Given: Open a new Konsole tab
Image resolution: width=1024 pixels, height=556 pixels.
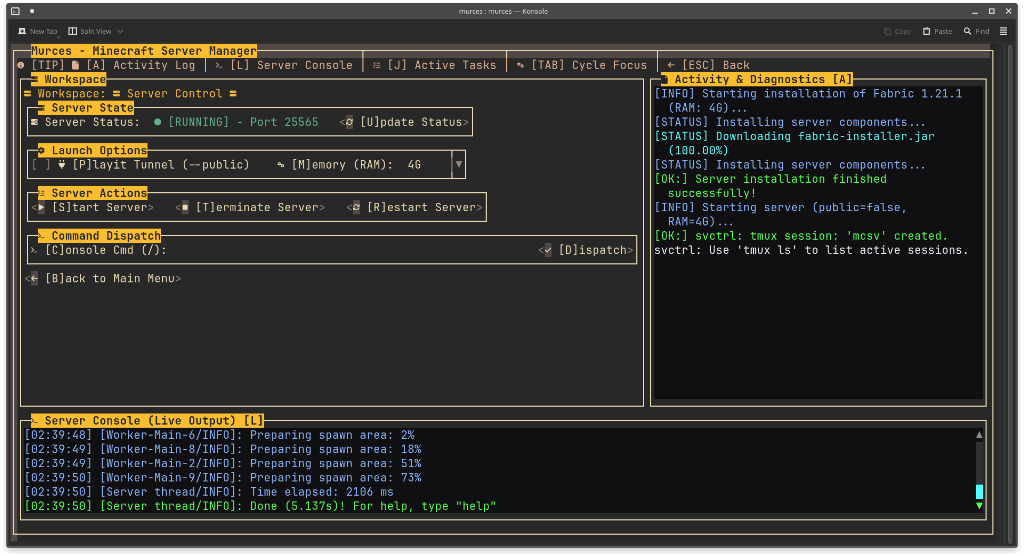Looking at the screenshot, I should pos(38,31).
